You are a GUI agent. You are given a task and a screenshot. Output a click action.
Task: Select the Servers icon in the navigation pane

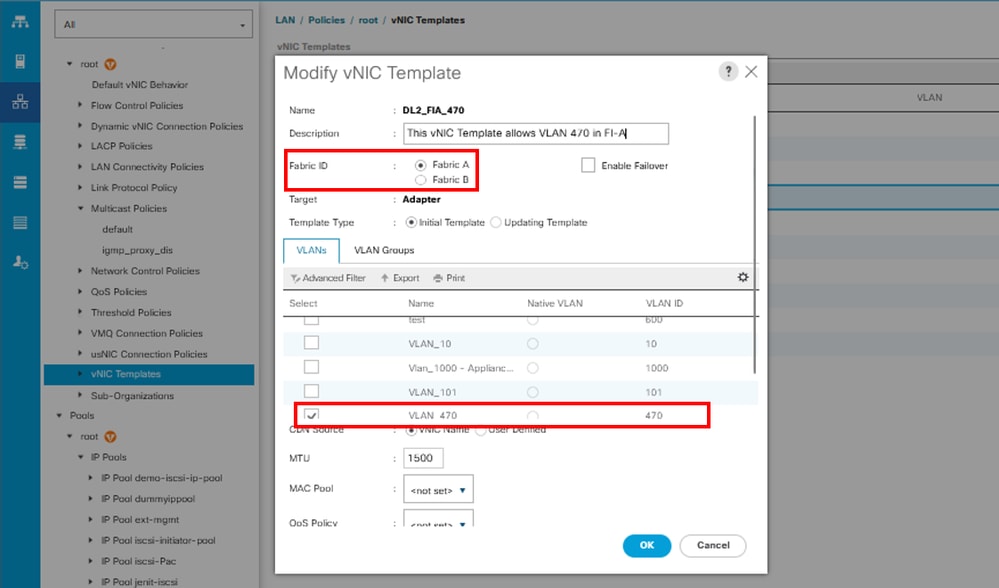click(x=19, y=60)
